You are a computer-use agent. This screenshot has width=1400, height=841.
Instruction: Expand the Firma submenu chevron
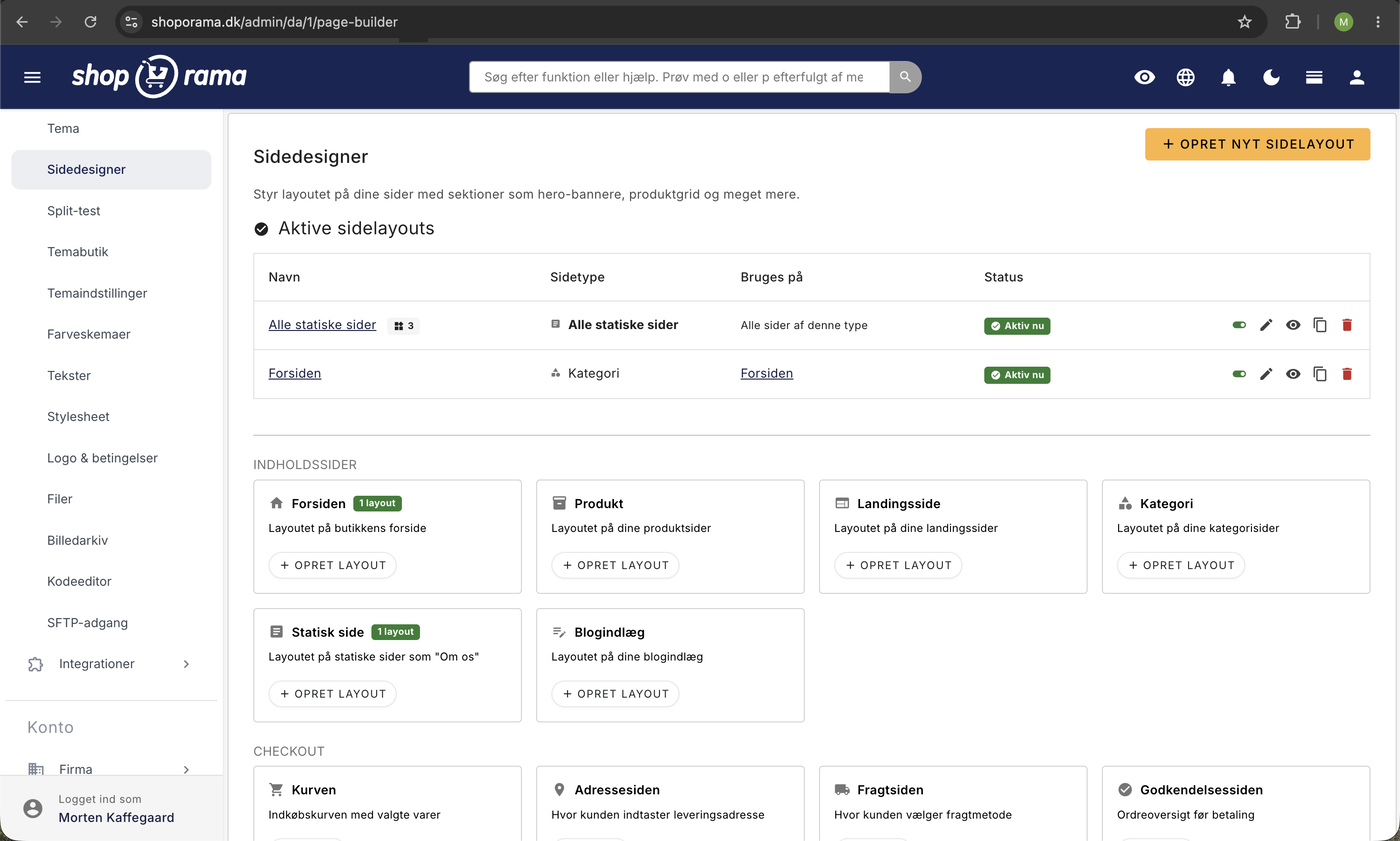(x=186, y=769)
